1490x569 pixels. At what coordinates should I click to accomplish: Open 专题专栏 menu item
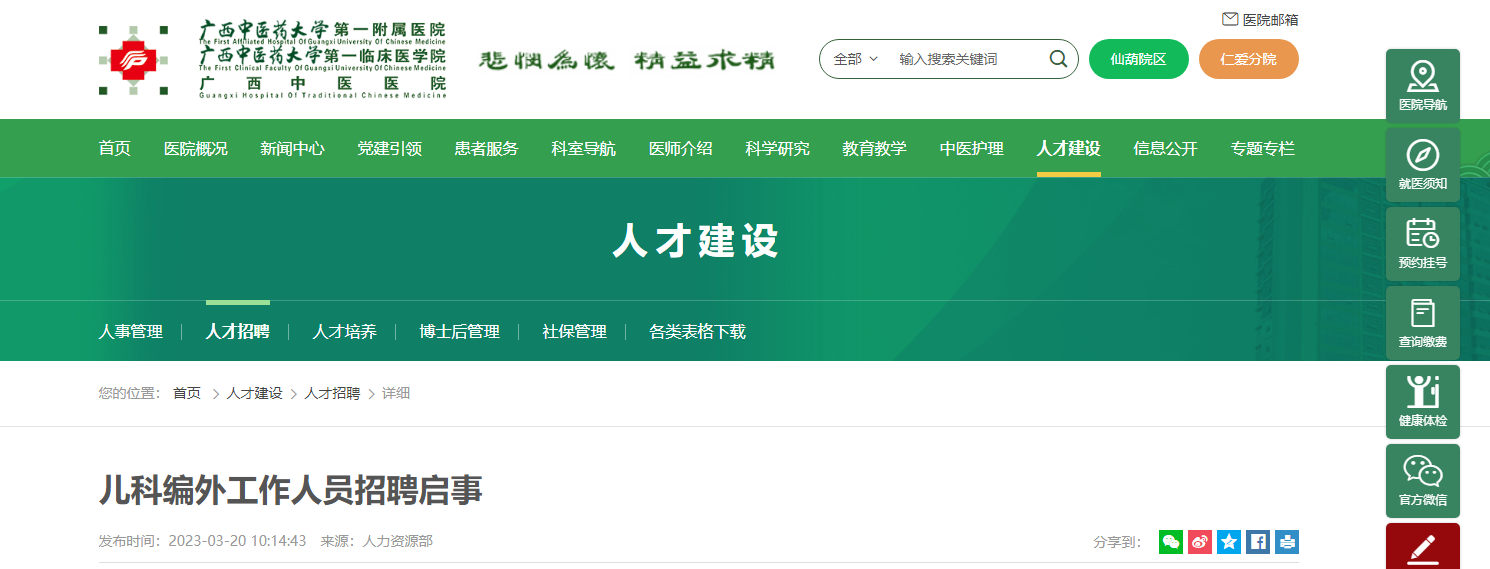1263,148
